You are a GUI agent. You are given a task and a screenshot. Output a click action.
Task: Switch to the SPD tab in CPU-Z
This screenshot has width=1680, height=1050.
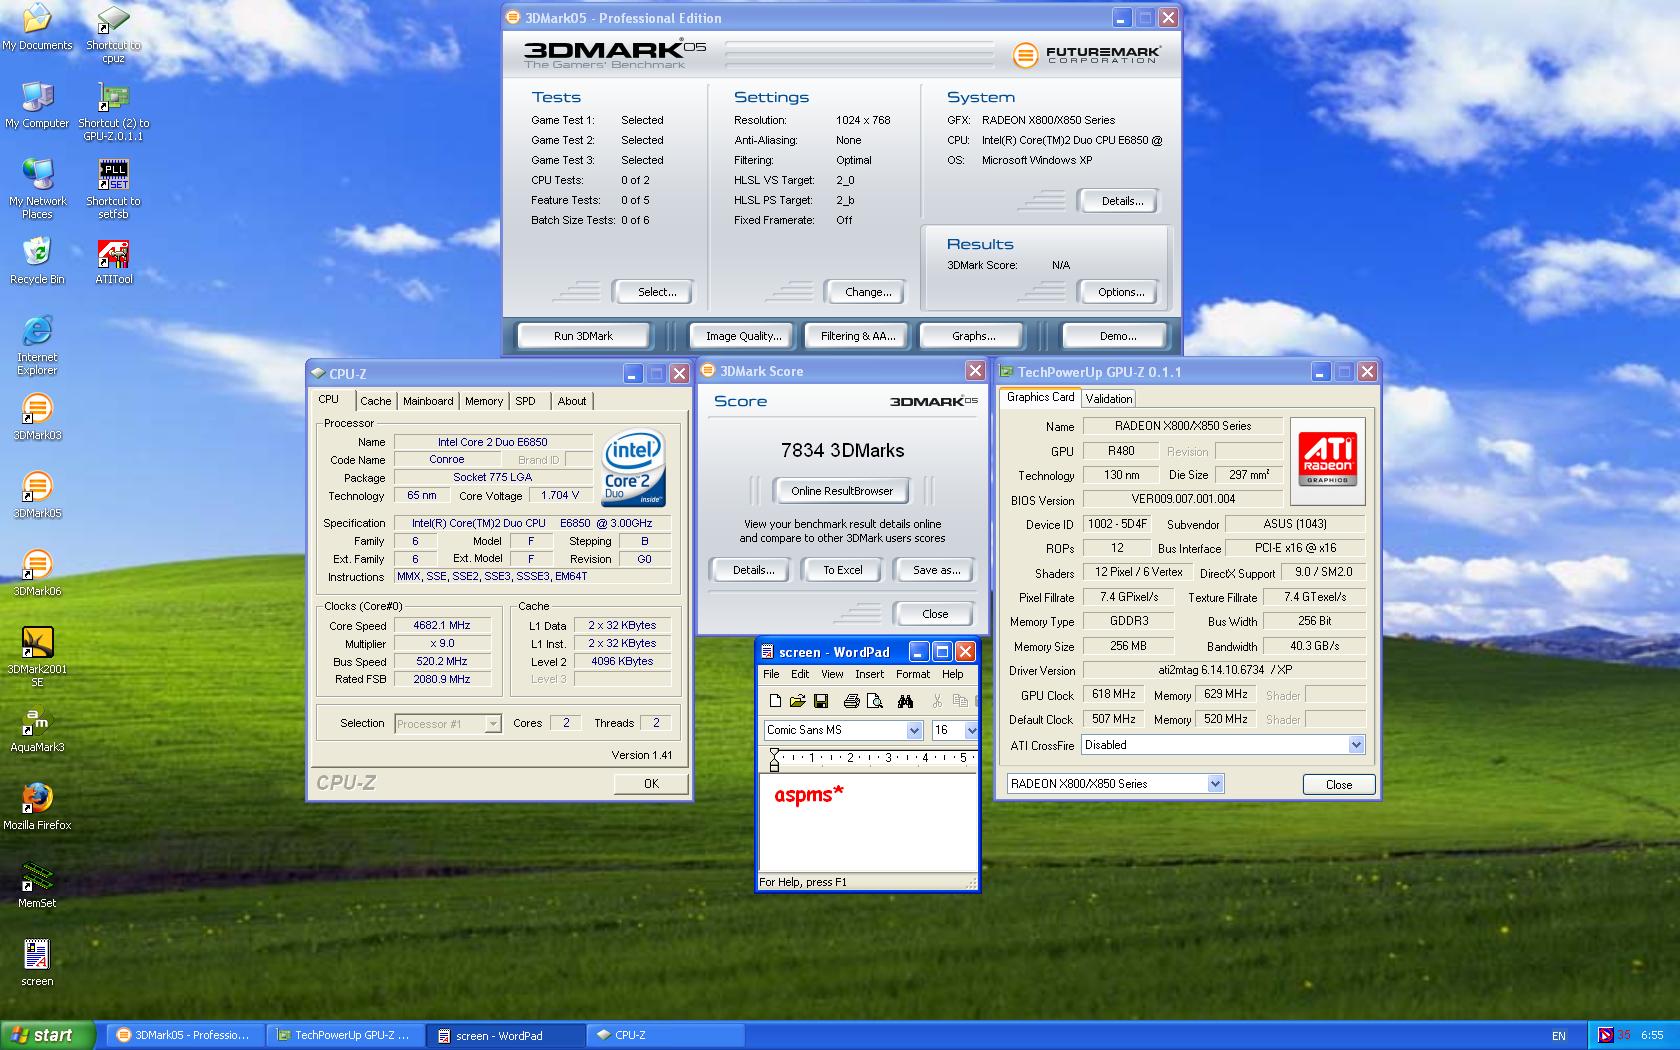[x=525, y=401]
